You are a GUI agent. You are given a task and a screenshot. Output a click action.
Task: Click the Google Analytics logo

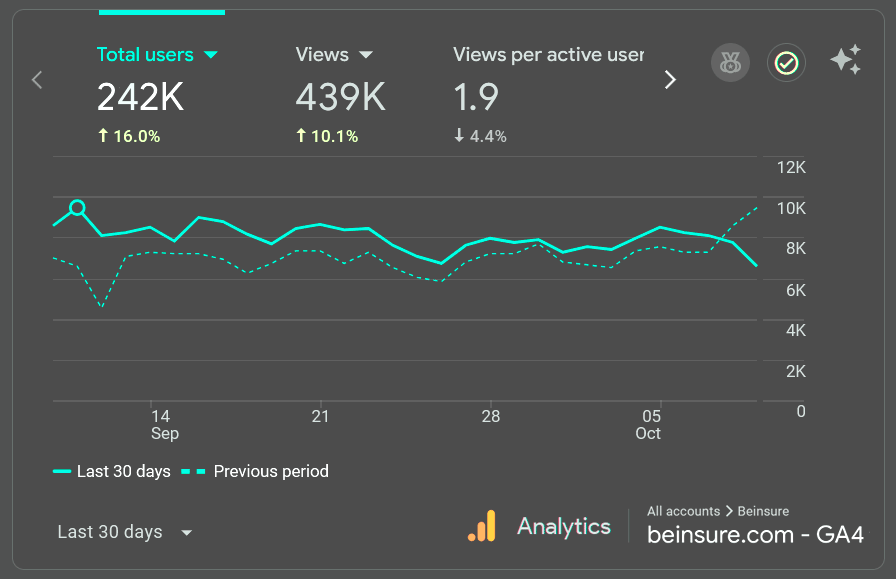tap(482, 525)
